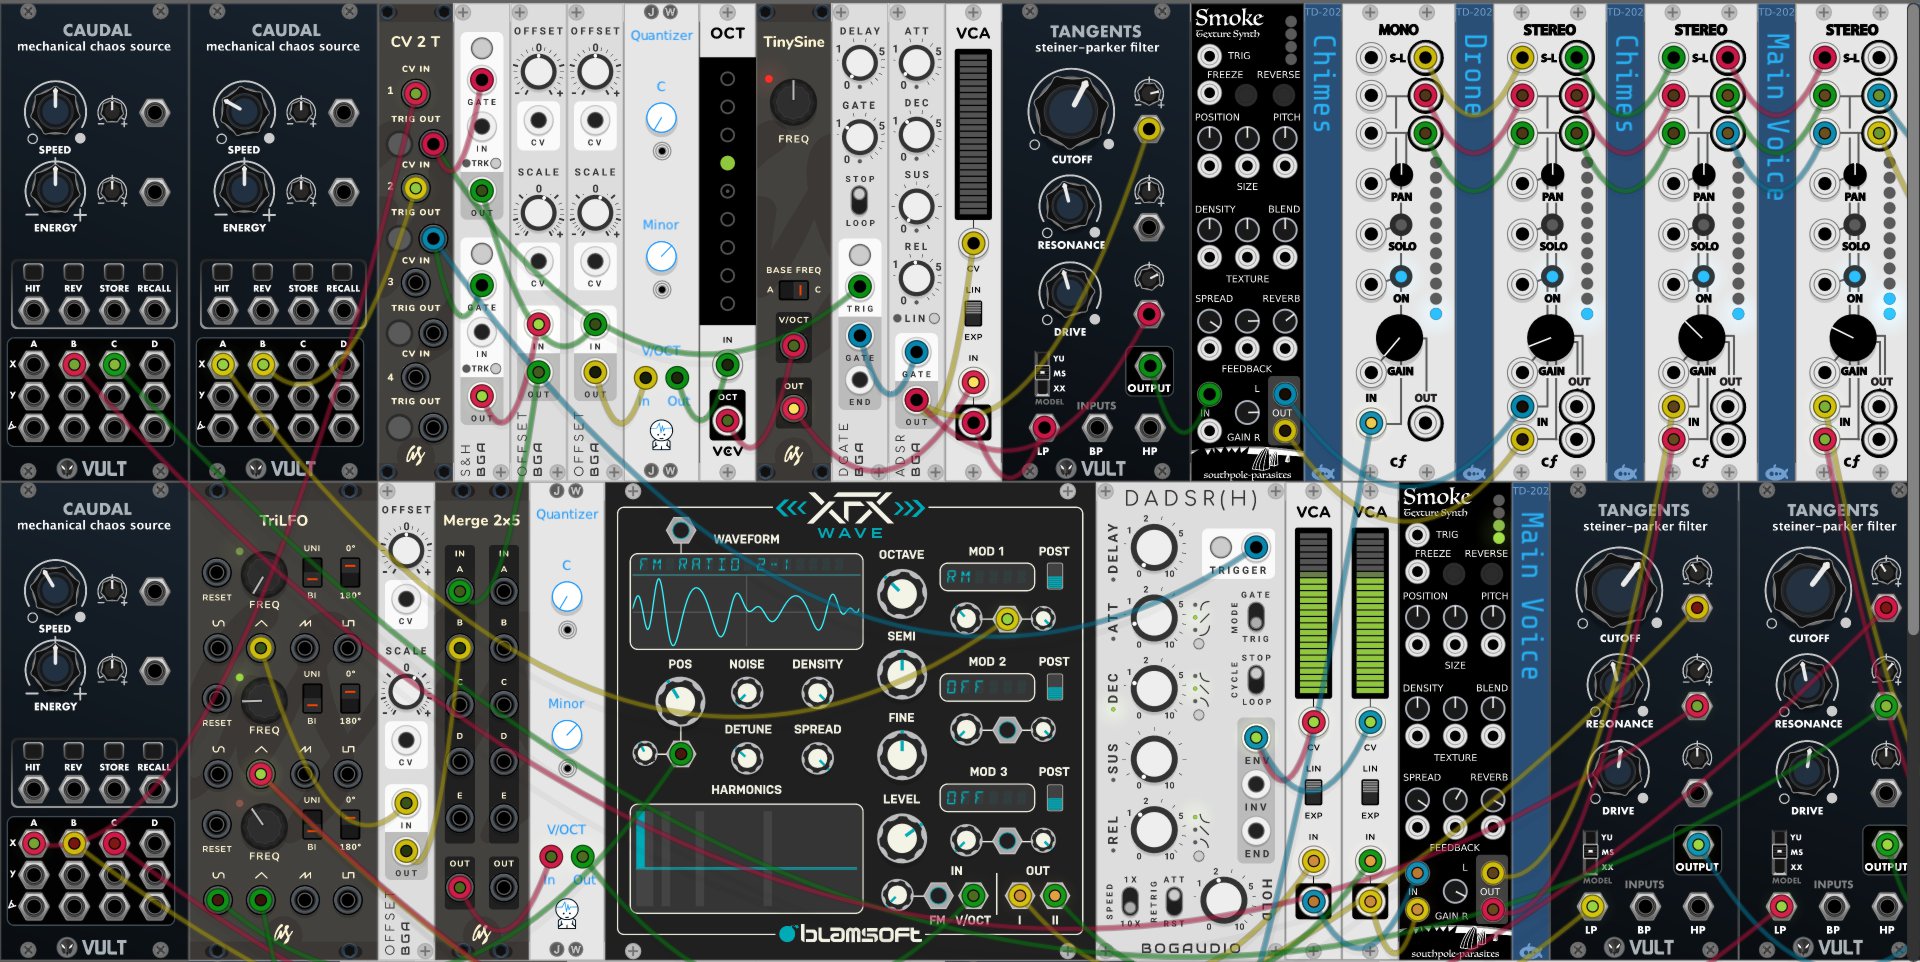Click the HARMONICS display in XFX Wave
Viewport: 1920px width, 962px height.
pos(746,857)
